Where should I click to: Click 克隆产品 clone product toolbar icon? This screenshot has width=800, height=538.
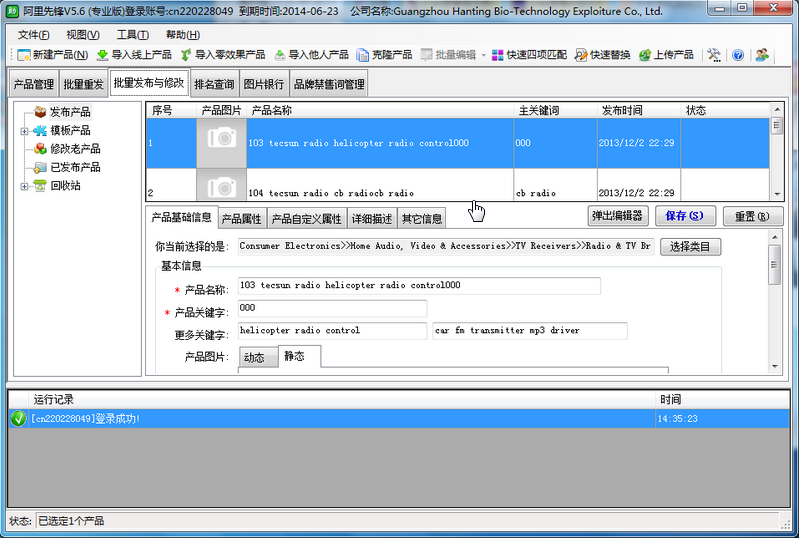tap(366, 55)
